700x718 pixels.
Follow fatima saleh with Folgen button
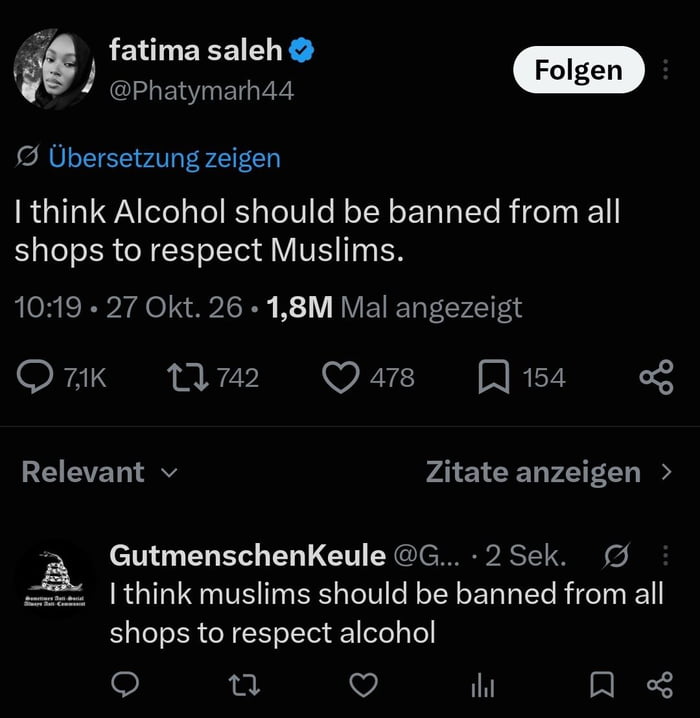[579, 70]
